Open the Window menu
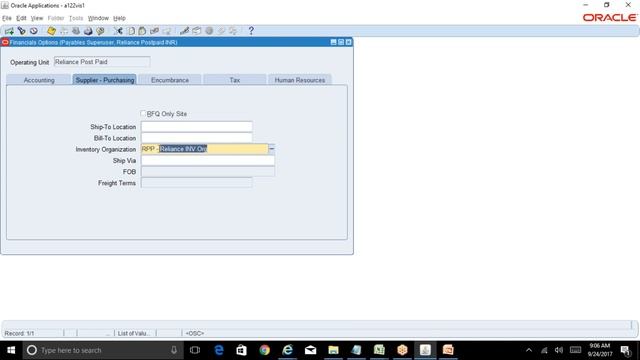The image size is (640, 360). [x=98, y=18]
